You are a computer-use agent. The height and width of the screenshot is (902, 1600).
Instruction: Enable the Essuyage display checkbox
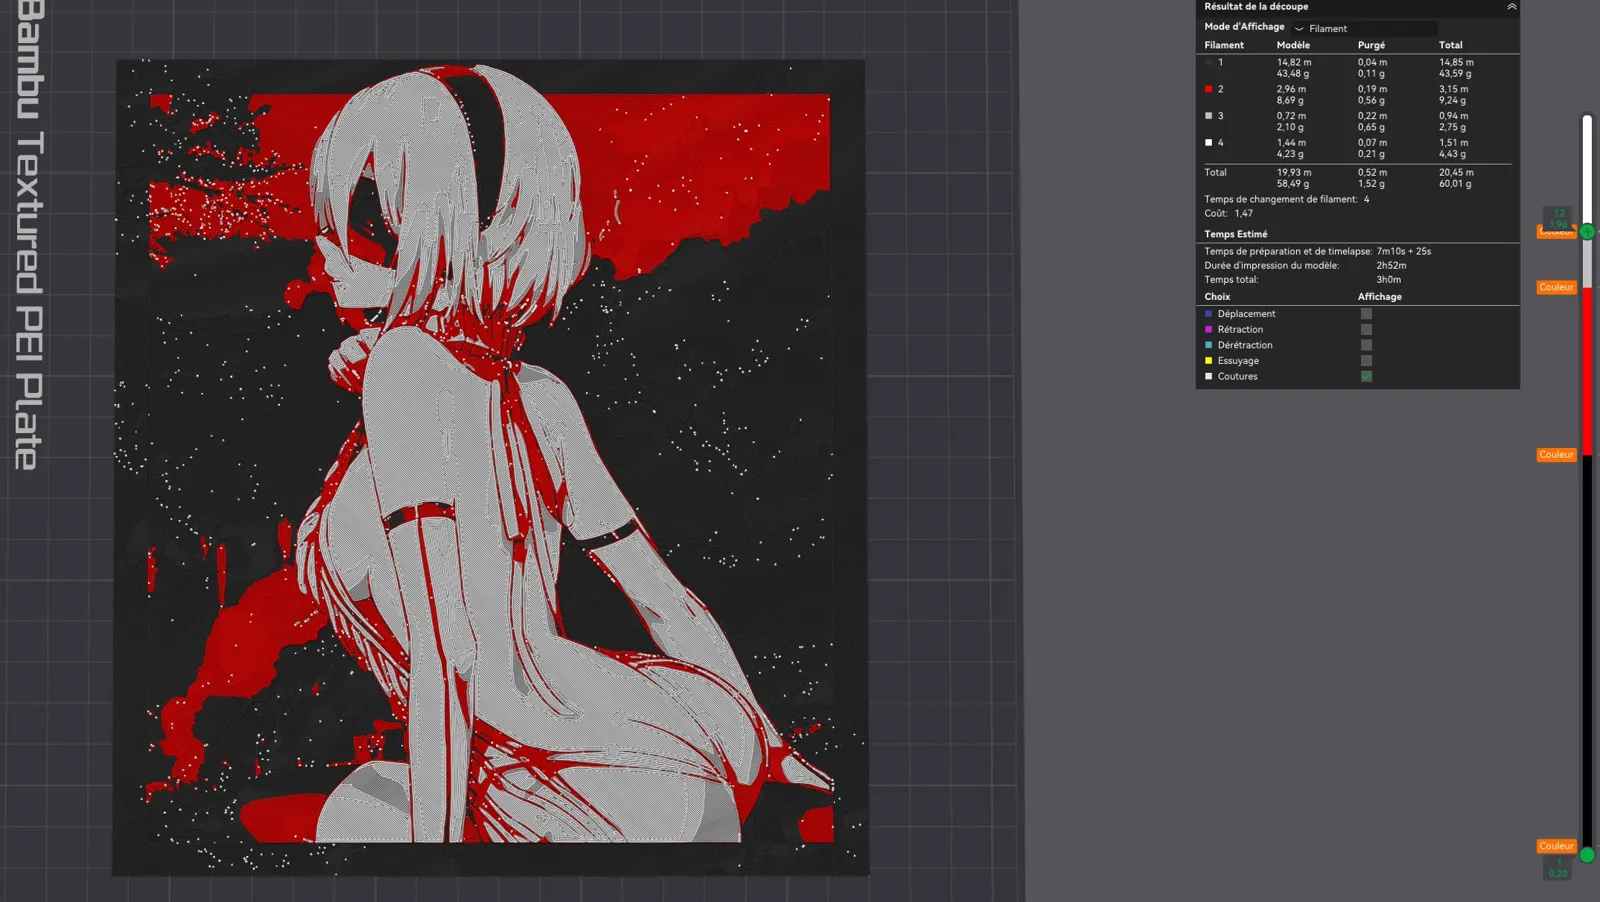pos(1366,361)
